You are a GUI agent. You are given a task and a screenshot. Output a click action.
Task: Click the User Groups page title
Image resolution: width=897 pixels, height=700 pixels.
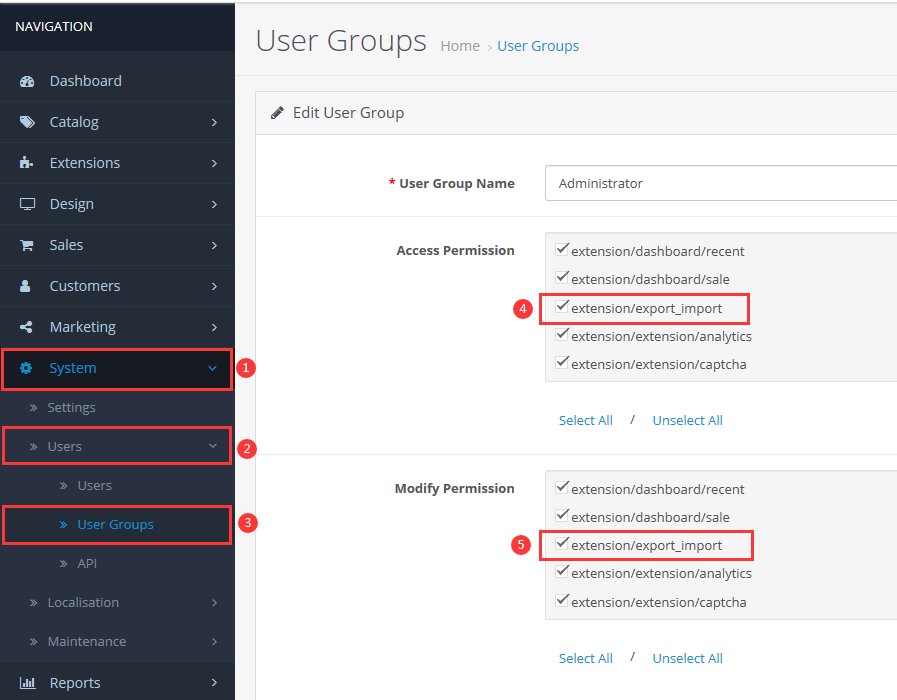(341, 41)
